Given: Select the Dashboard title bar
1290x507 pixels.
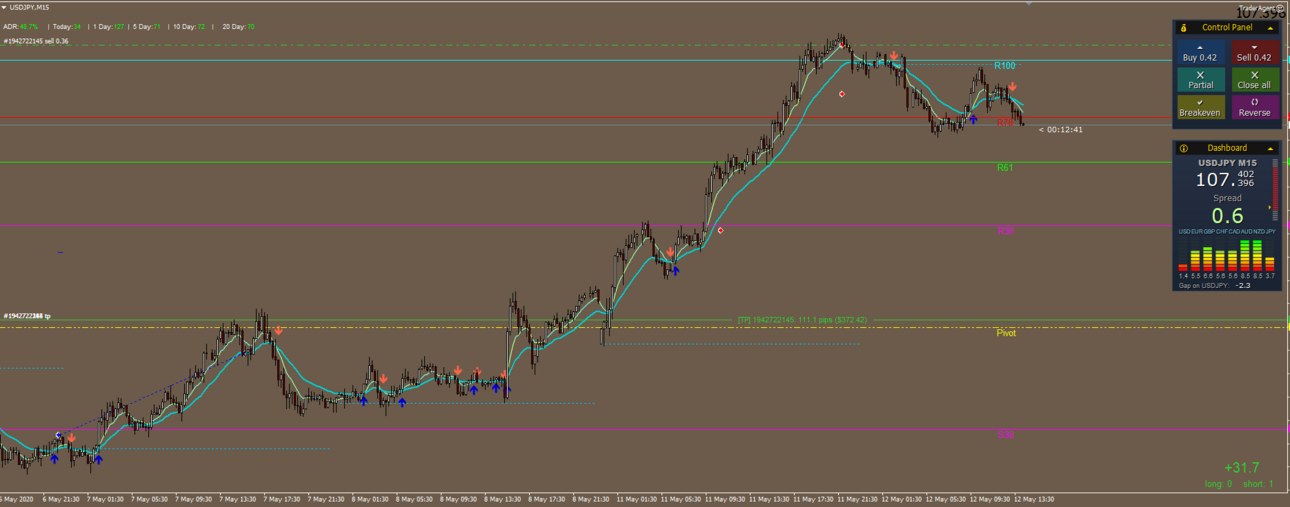Looking at the screenshot, I should click(1227, 148).
